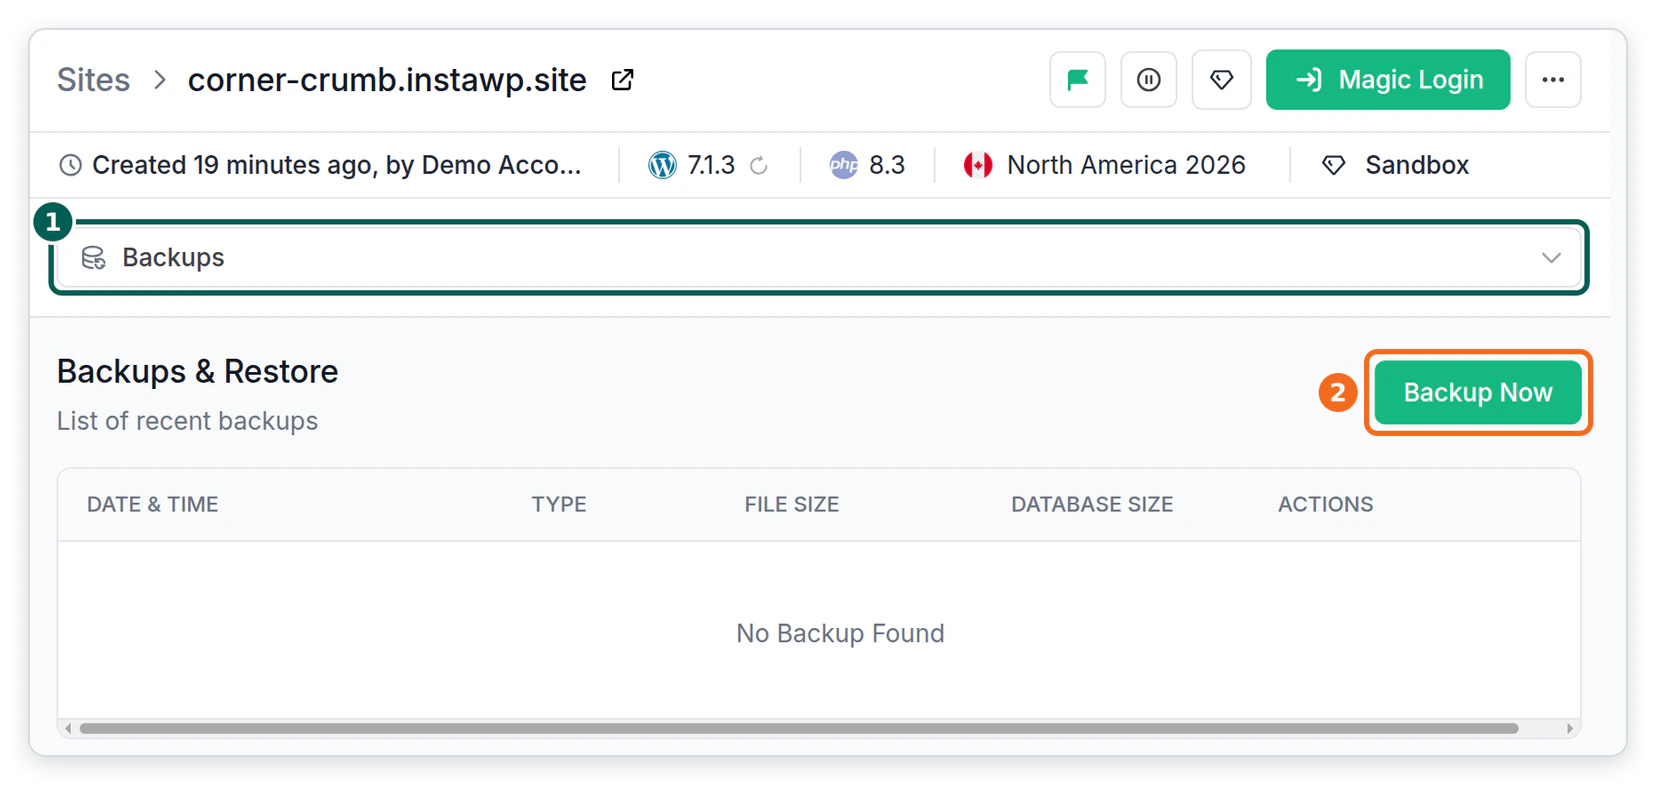The width and height of the screenshot is (1656, 785).
Task: Click the List of recent backups subtitle
Action: [187, 421]
